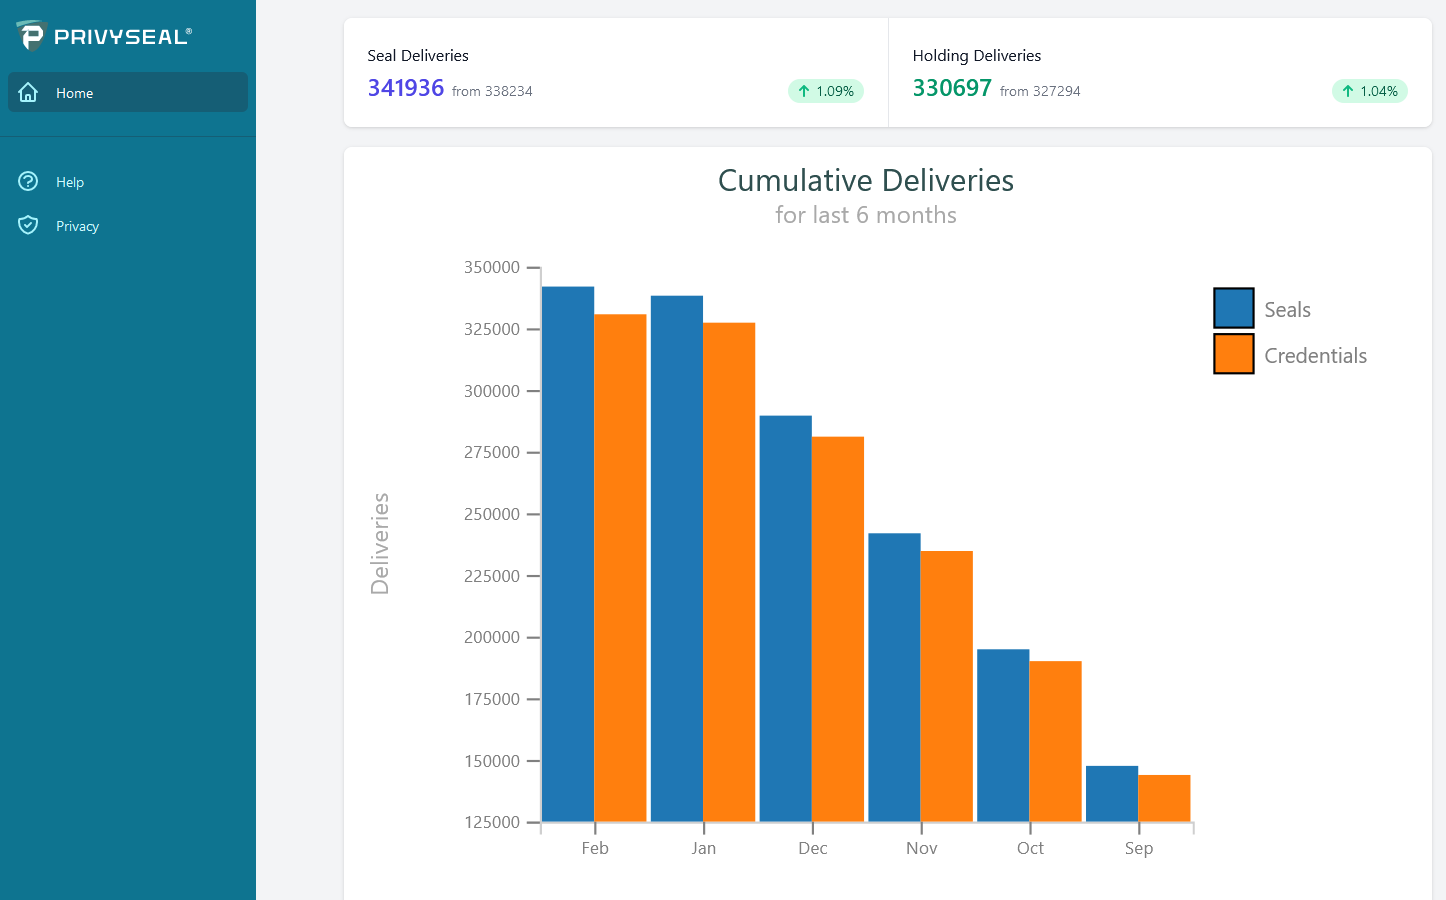Click the Privacy shield icon
1446x900 pixels.
pos(28,225)
